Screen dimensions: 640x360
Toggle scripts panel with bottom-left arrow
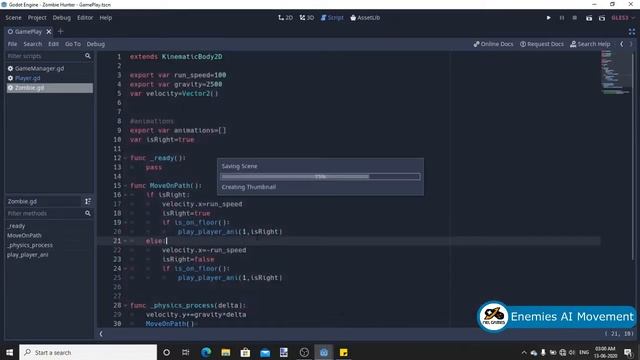pos(101,334)
